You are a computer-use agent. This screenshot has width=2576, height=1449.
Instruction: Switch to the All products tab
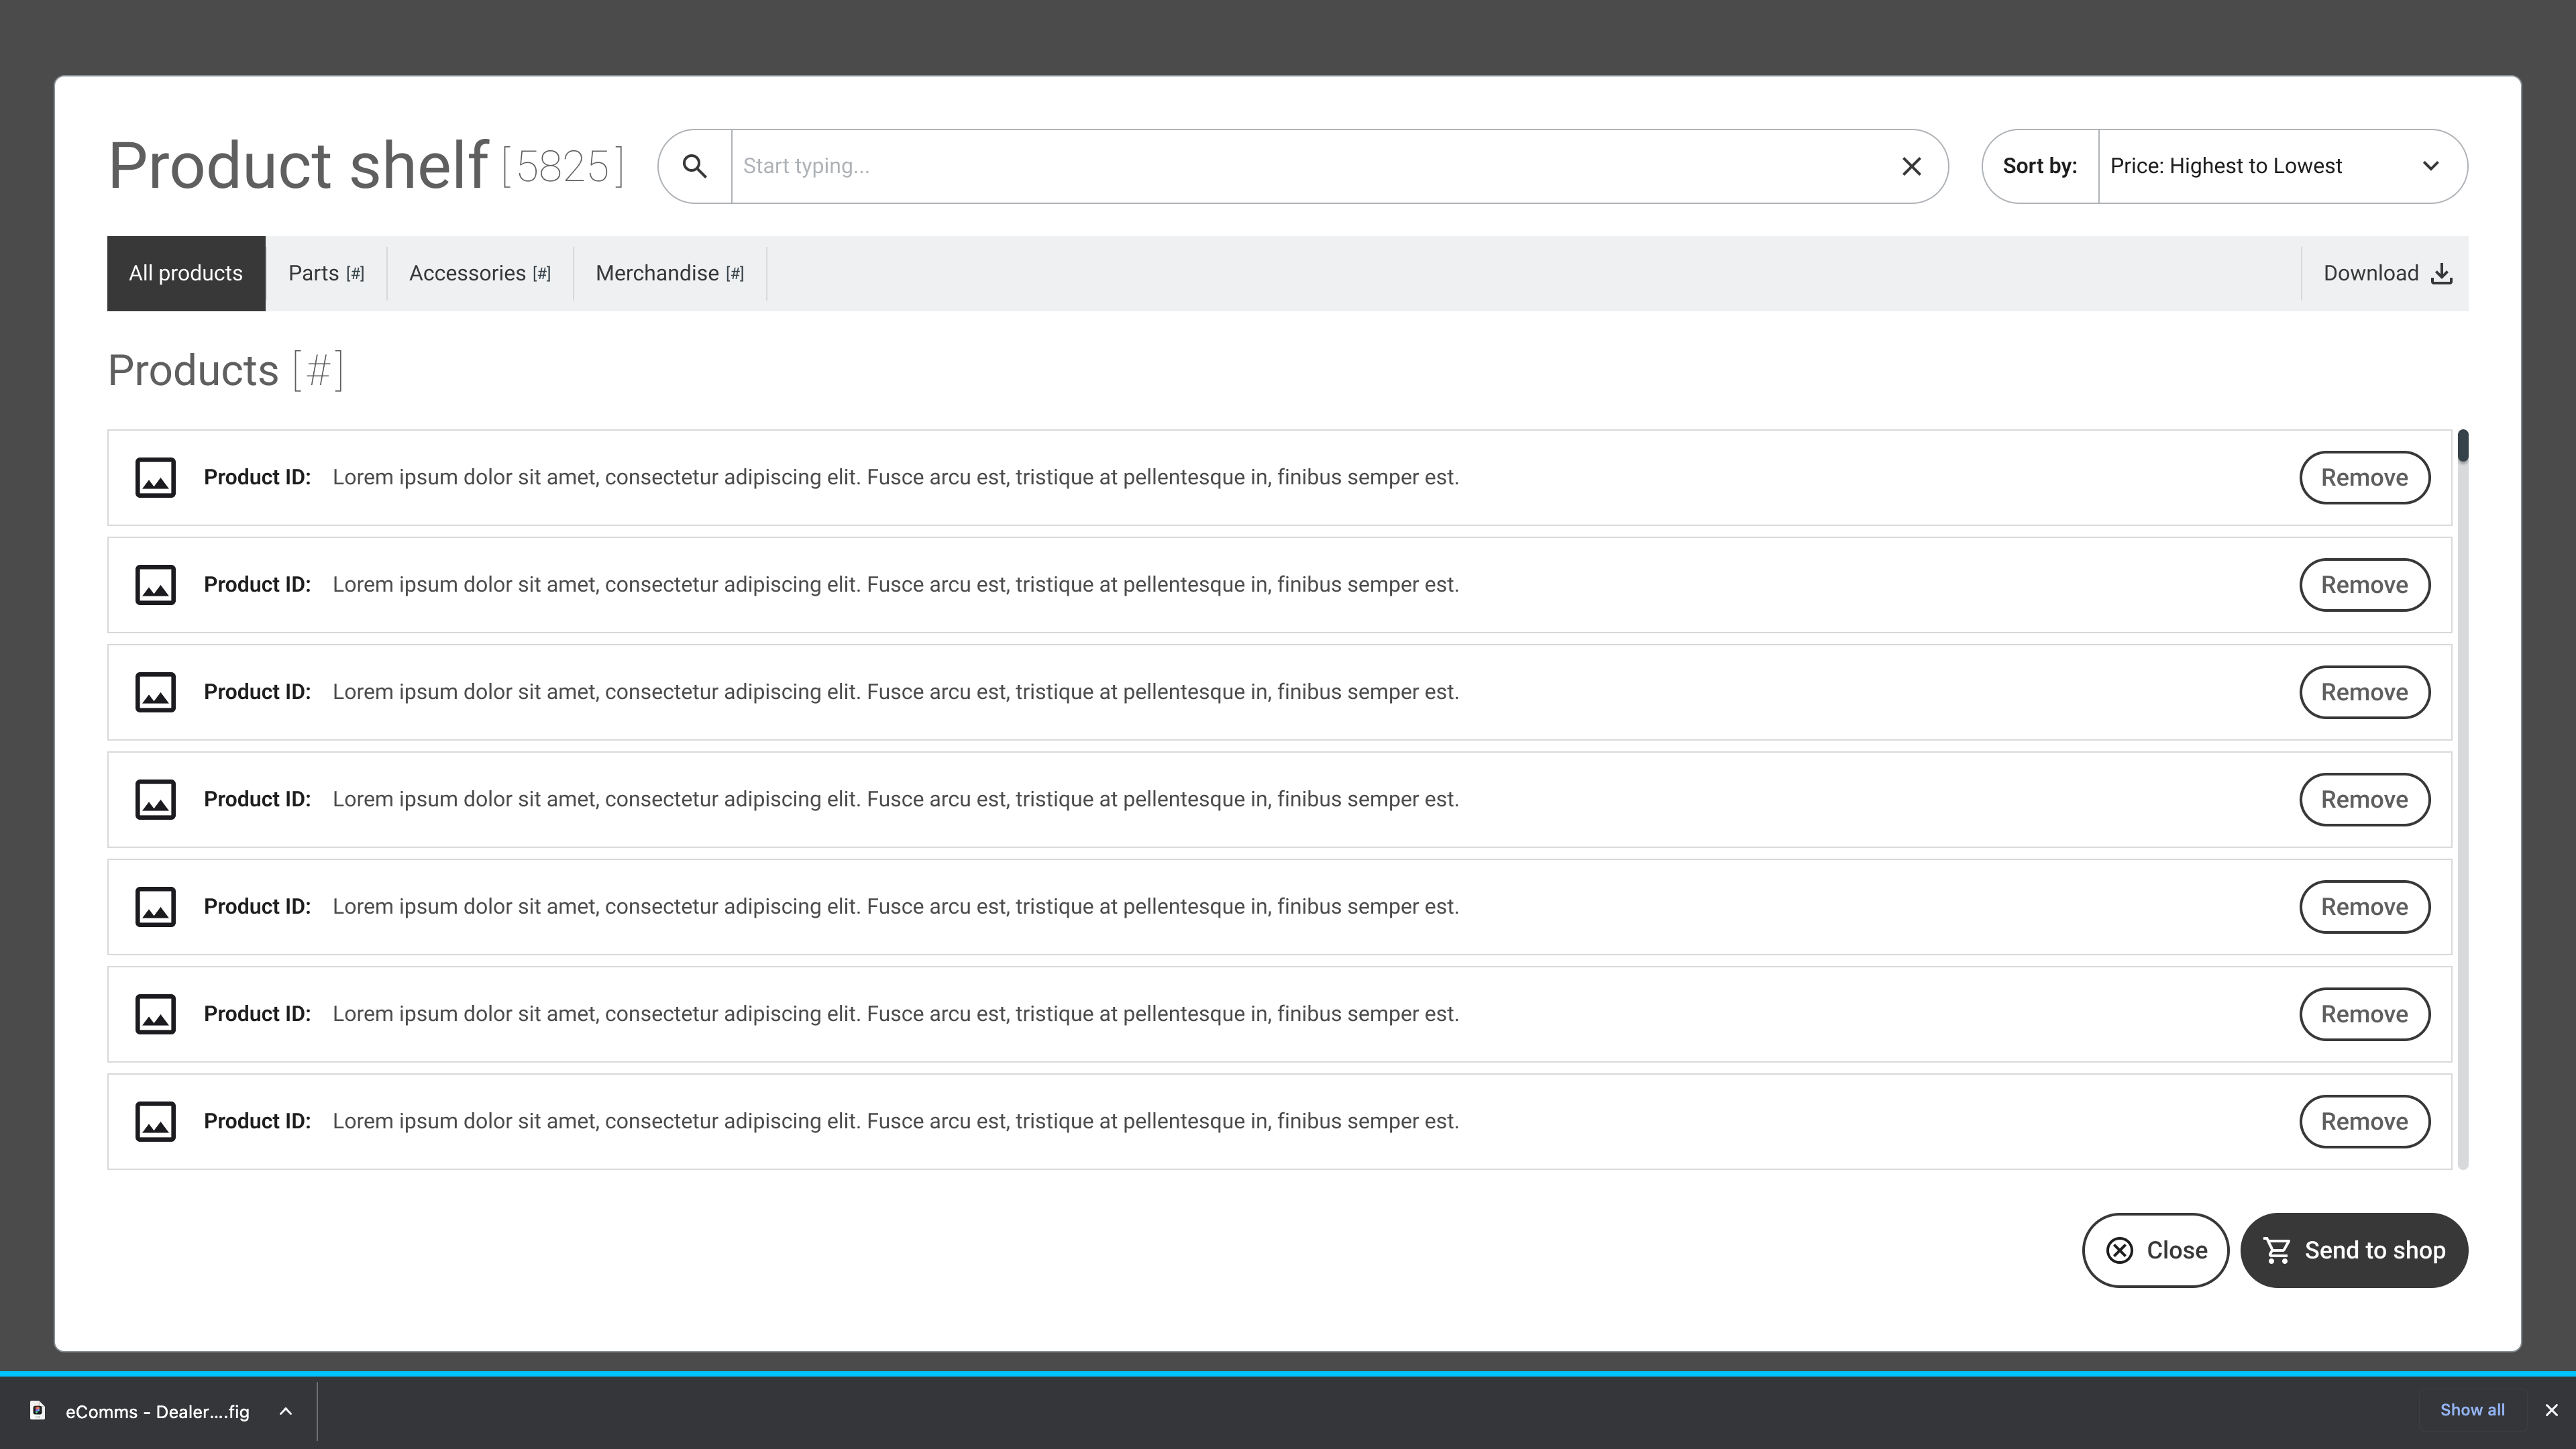[x=186, y=274]
